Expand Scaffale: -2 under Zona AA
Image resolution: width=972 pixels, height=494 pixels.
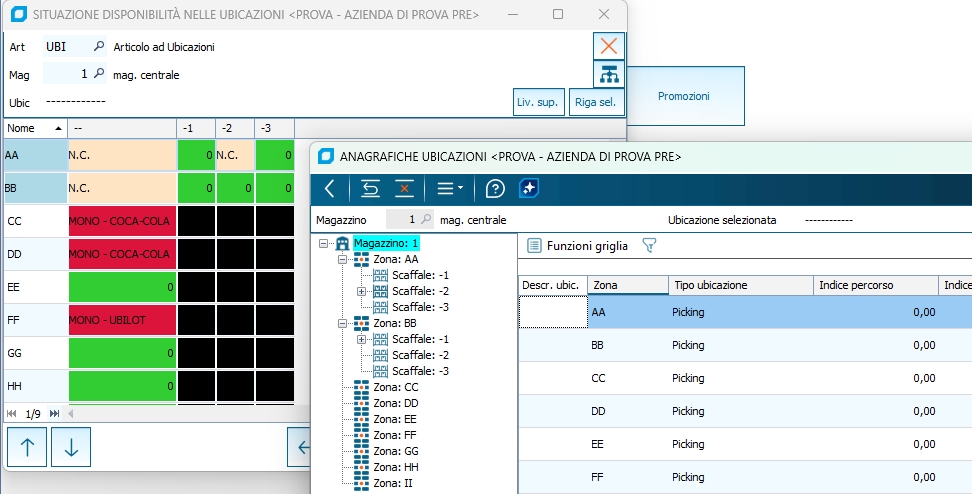[x=362, y=291]
